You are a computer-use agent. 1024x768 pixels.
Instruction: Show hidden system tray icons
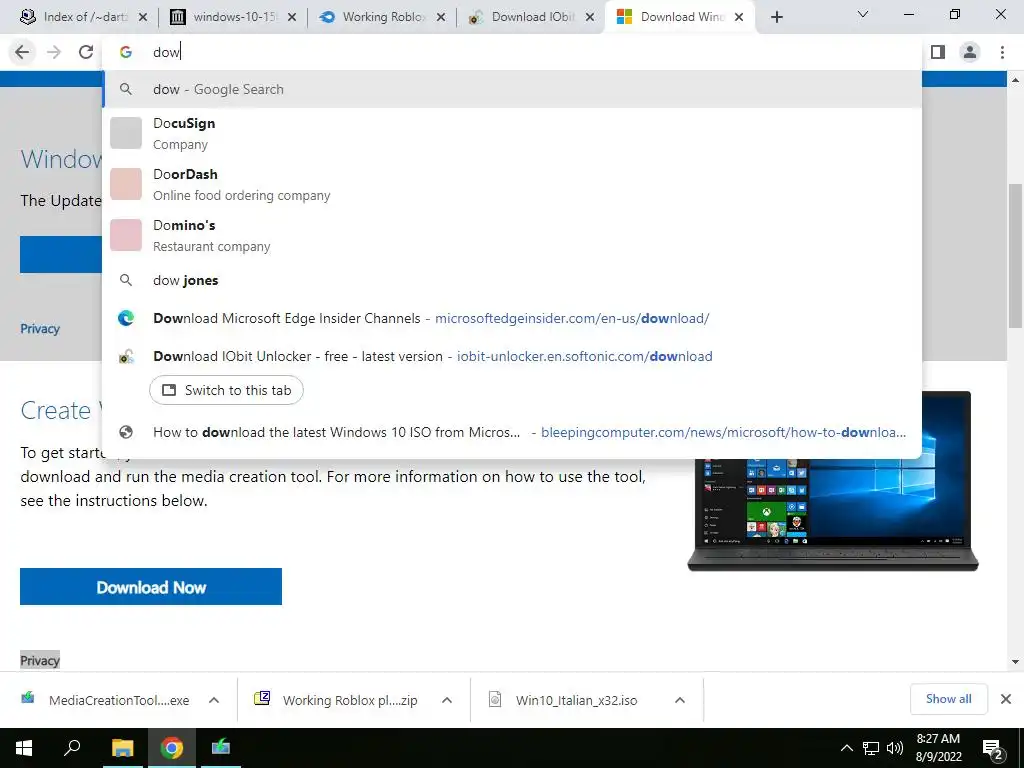pos(846,748)
